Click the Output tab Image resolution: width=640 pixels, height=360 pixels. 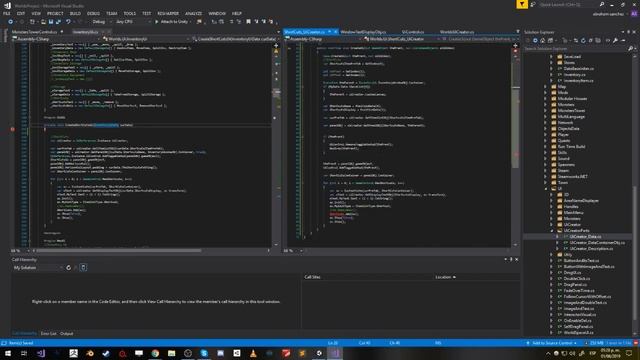(67, 333)
